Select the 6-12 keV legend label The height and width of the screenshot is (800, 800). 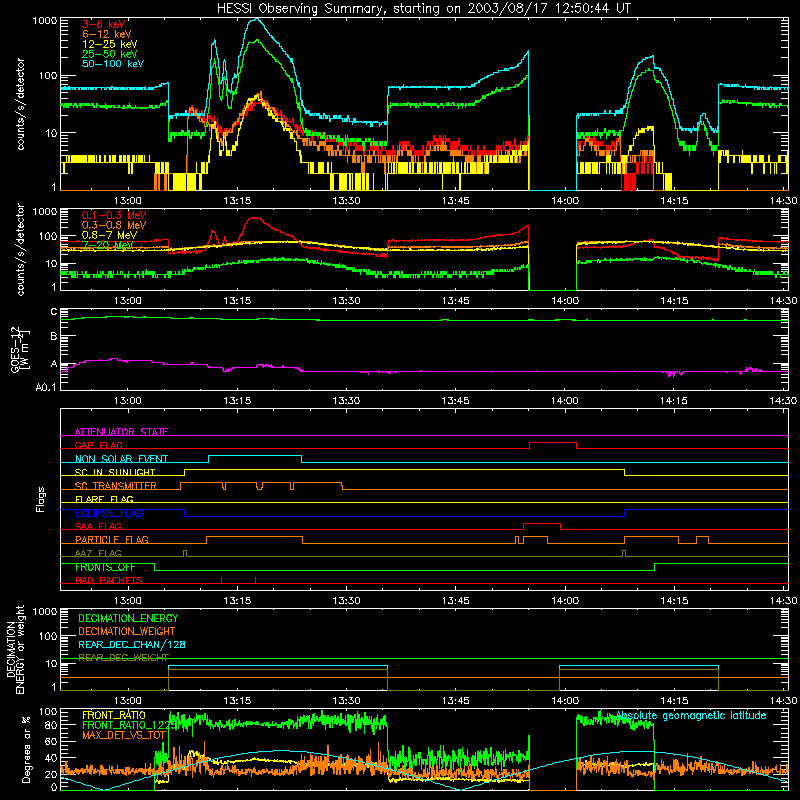pyautogui.click(x=107, y=34)
